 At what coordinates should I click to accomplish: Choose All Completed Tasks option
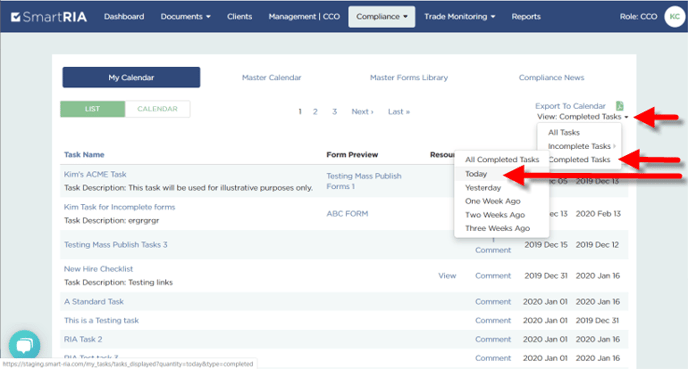click(502, 160)
